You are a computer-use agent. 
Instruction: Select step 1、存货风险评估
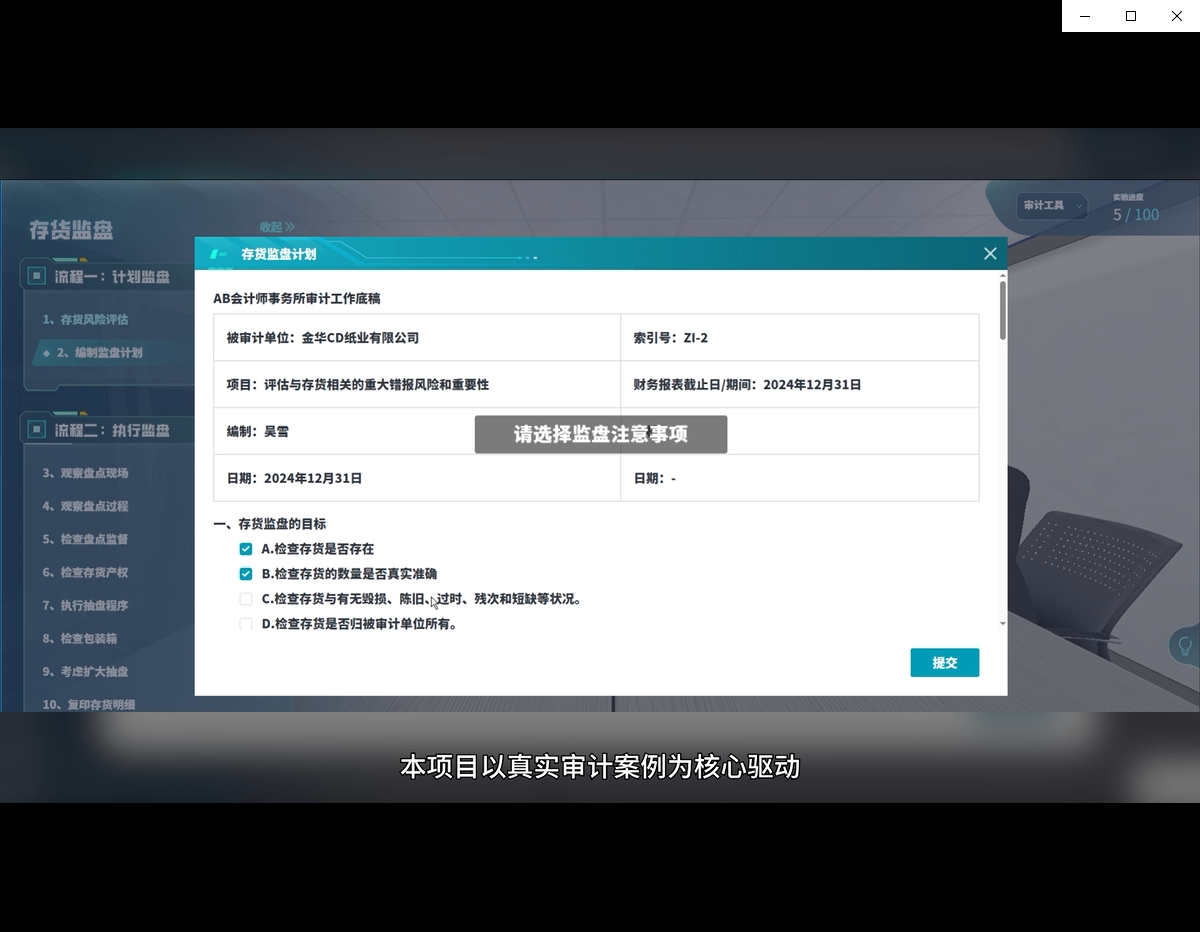[x=85, y=320]
